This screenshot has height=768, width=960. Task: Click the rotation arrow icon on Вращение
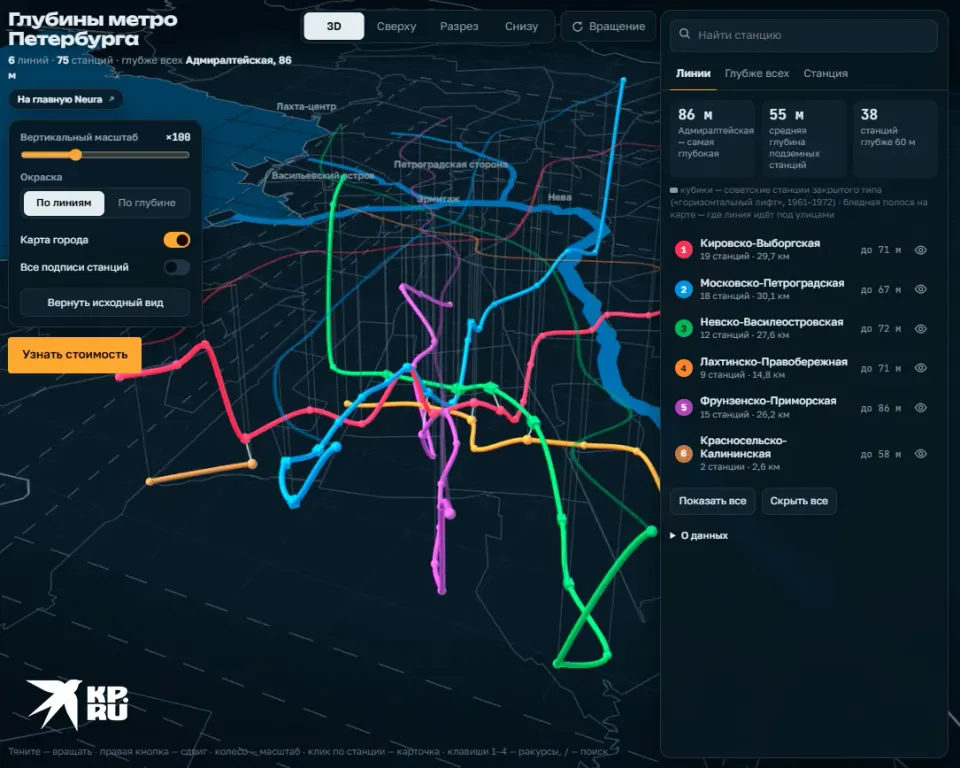(x=577, y=27)
